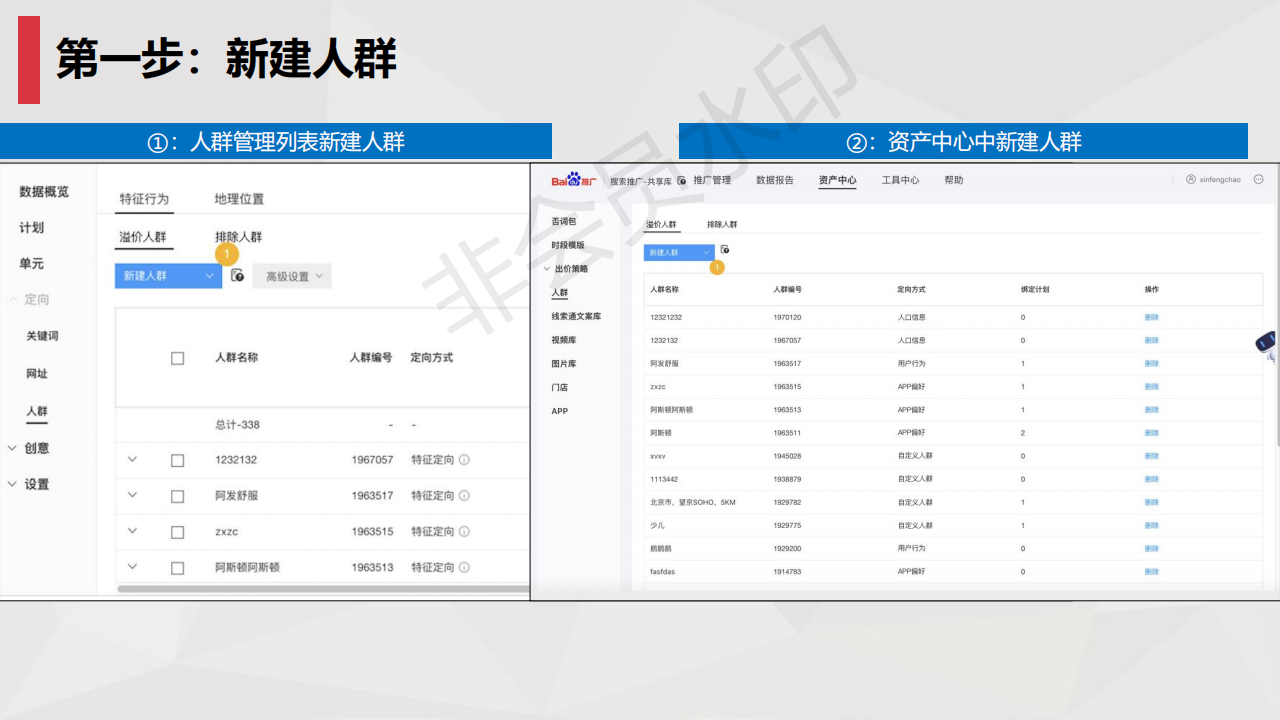Click 删除 for the fasfdas row

coord(1152,571)
